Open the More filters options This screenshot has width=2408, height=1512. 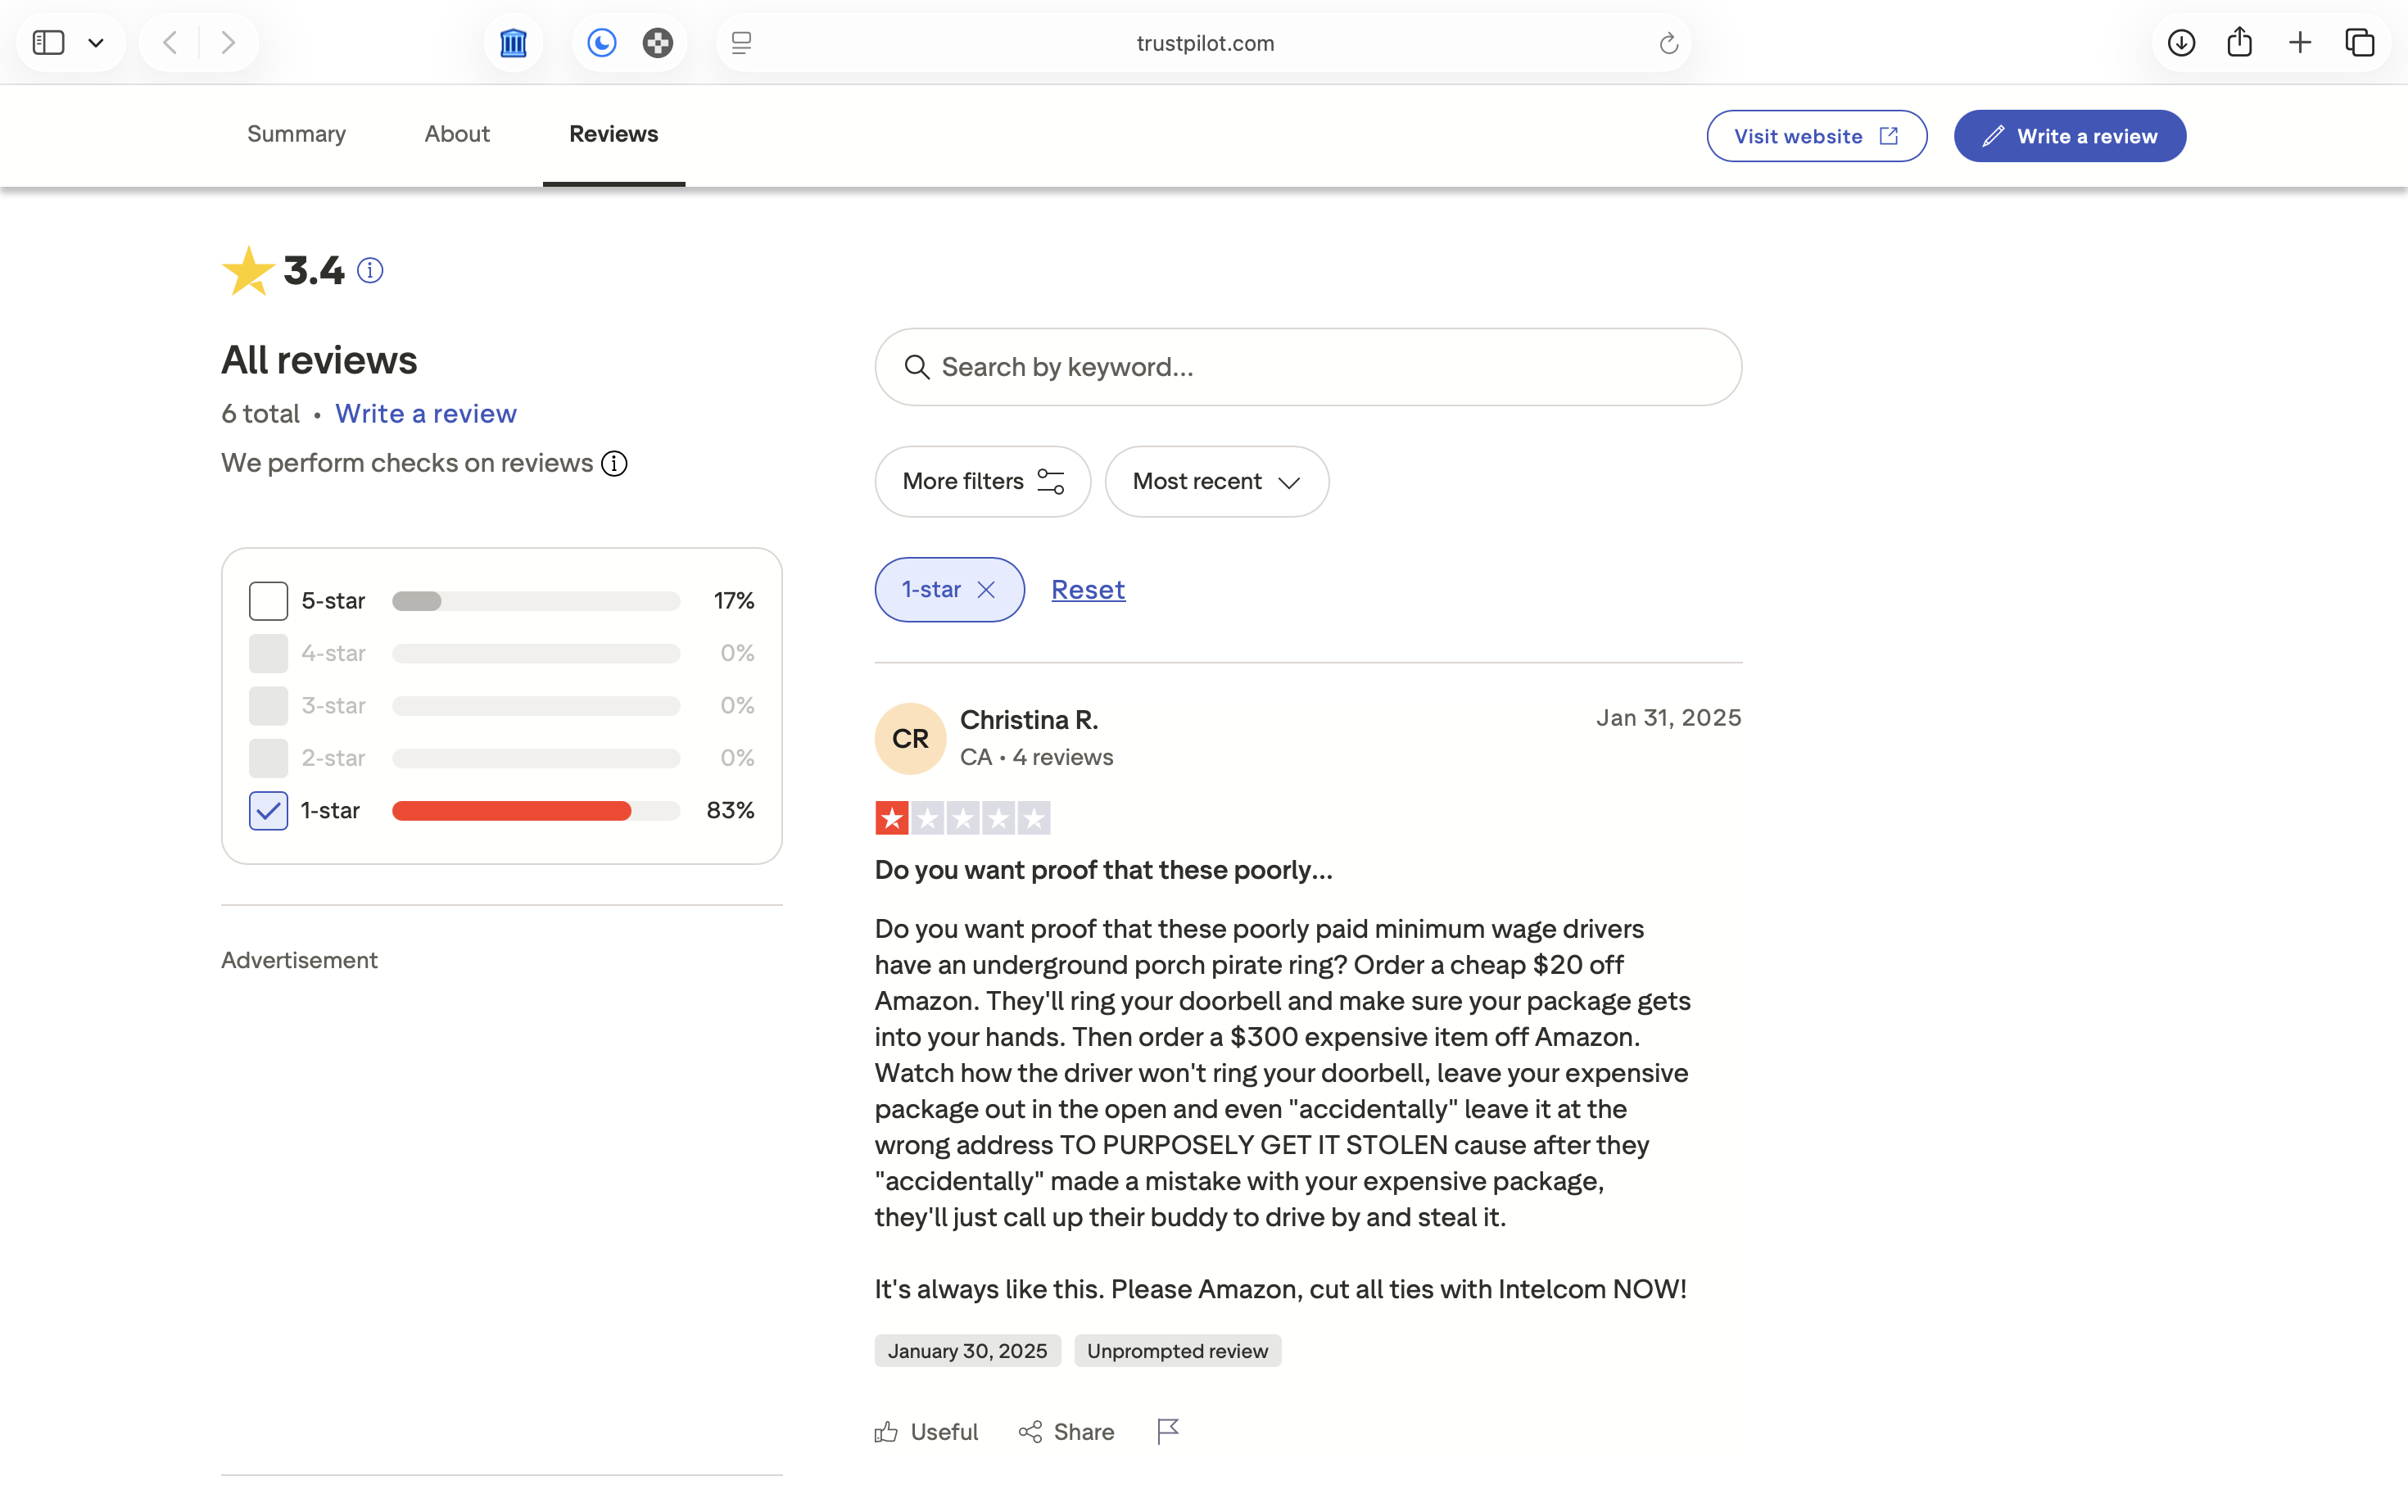coord(981,481)
